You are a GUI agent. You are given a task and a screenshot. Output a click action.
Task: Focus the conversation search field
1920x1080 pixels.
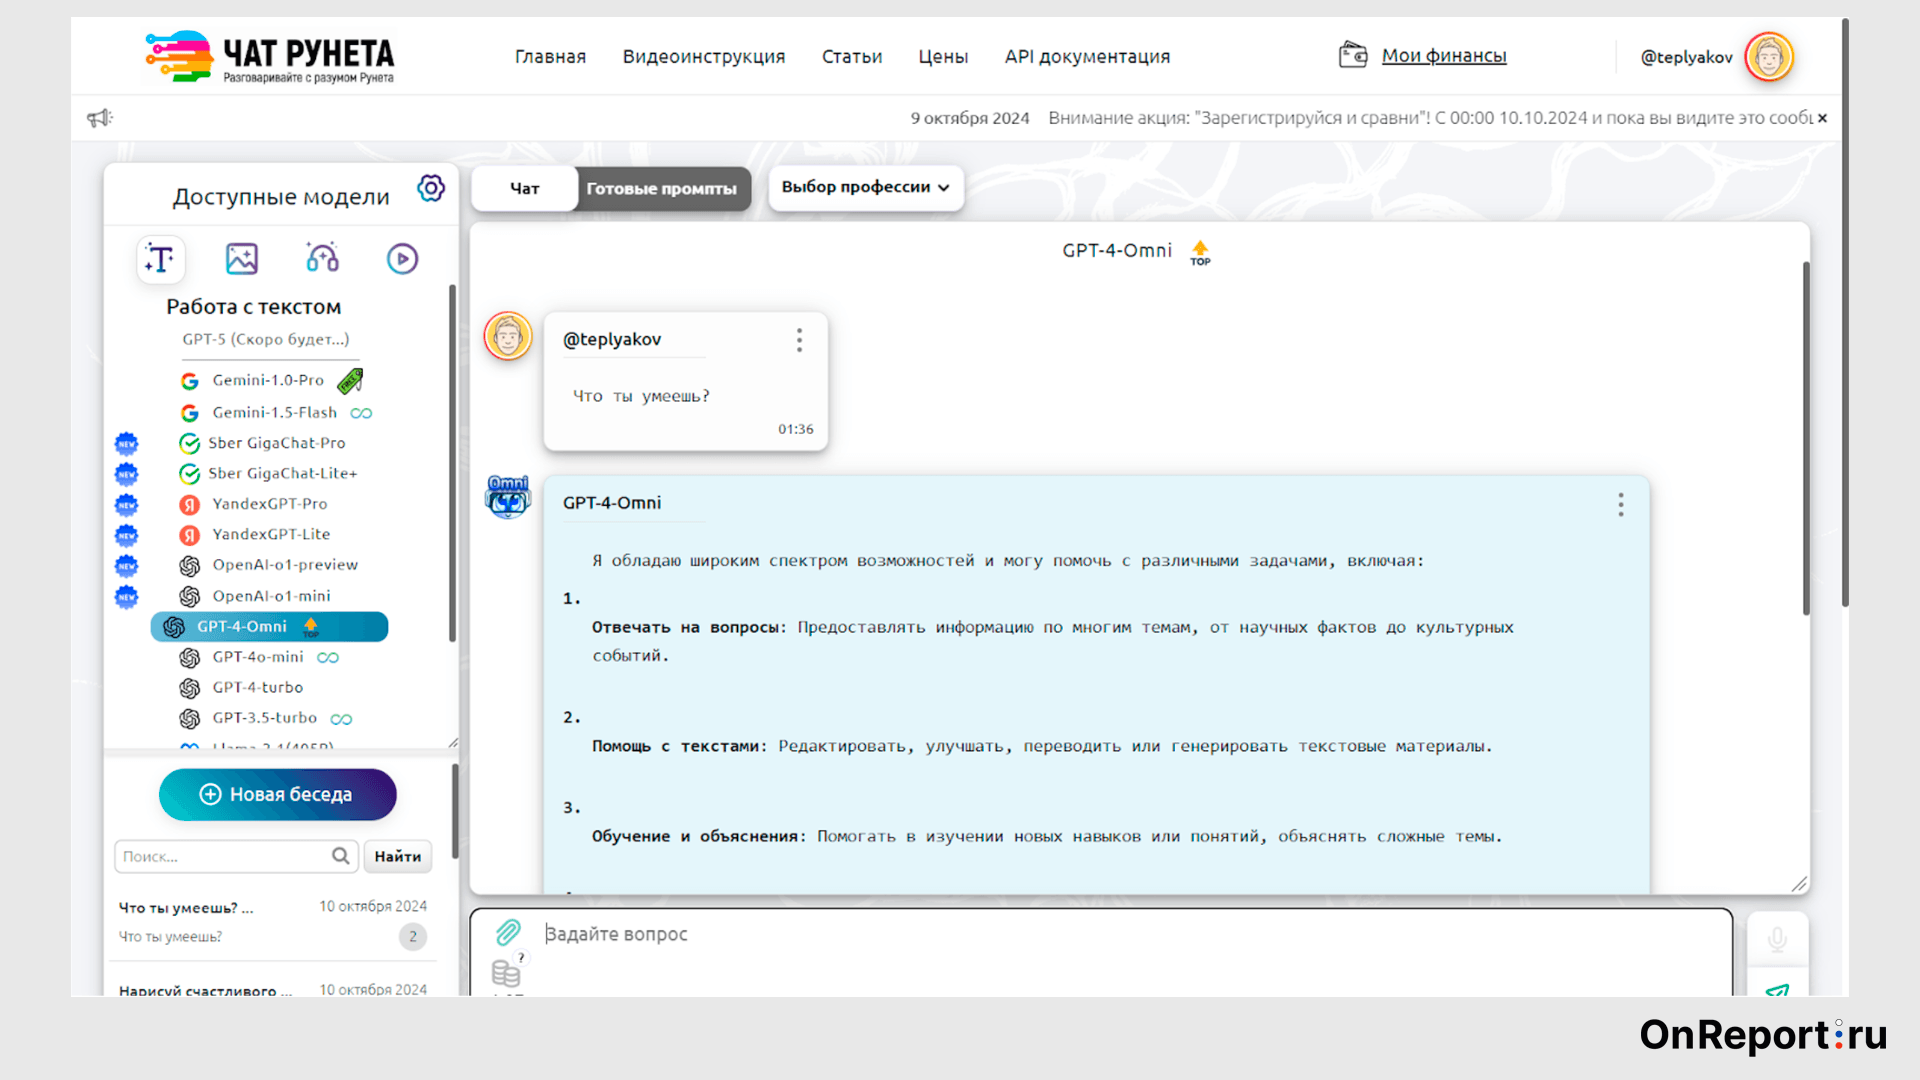point(236,856)
